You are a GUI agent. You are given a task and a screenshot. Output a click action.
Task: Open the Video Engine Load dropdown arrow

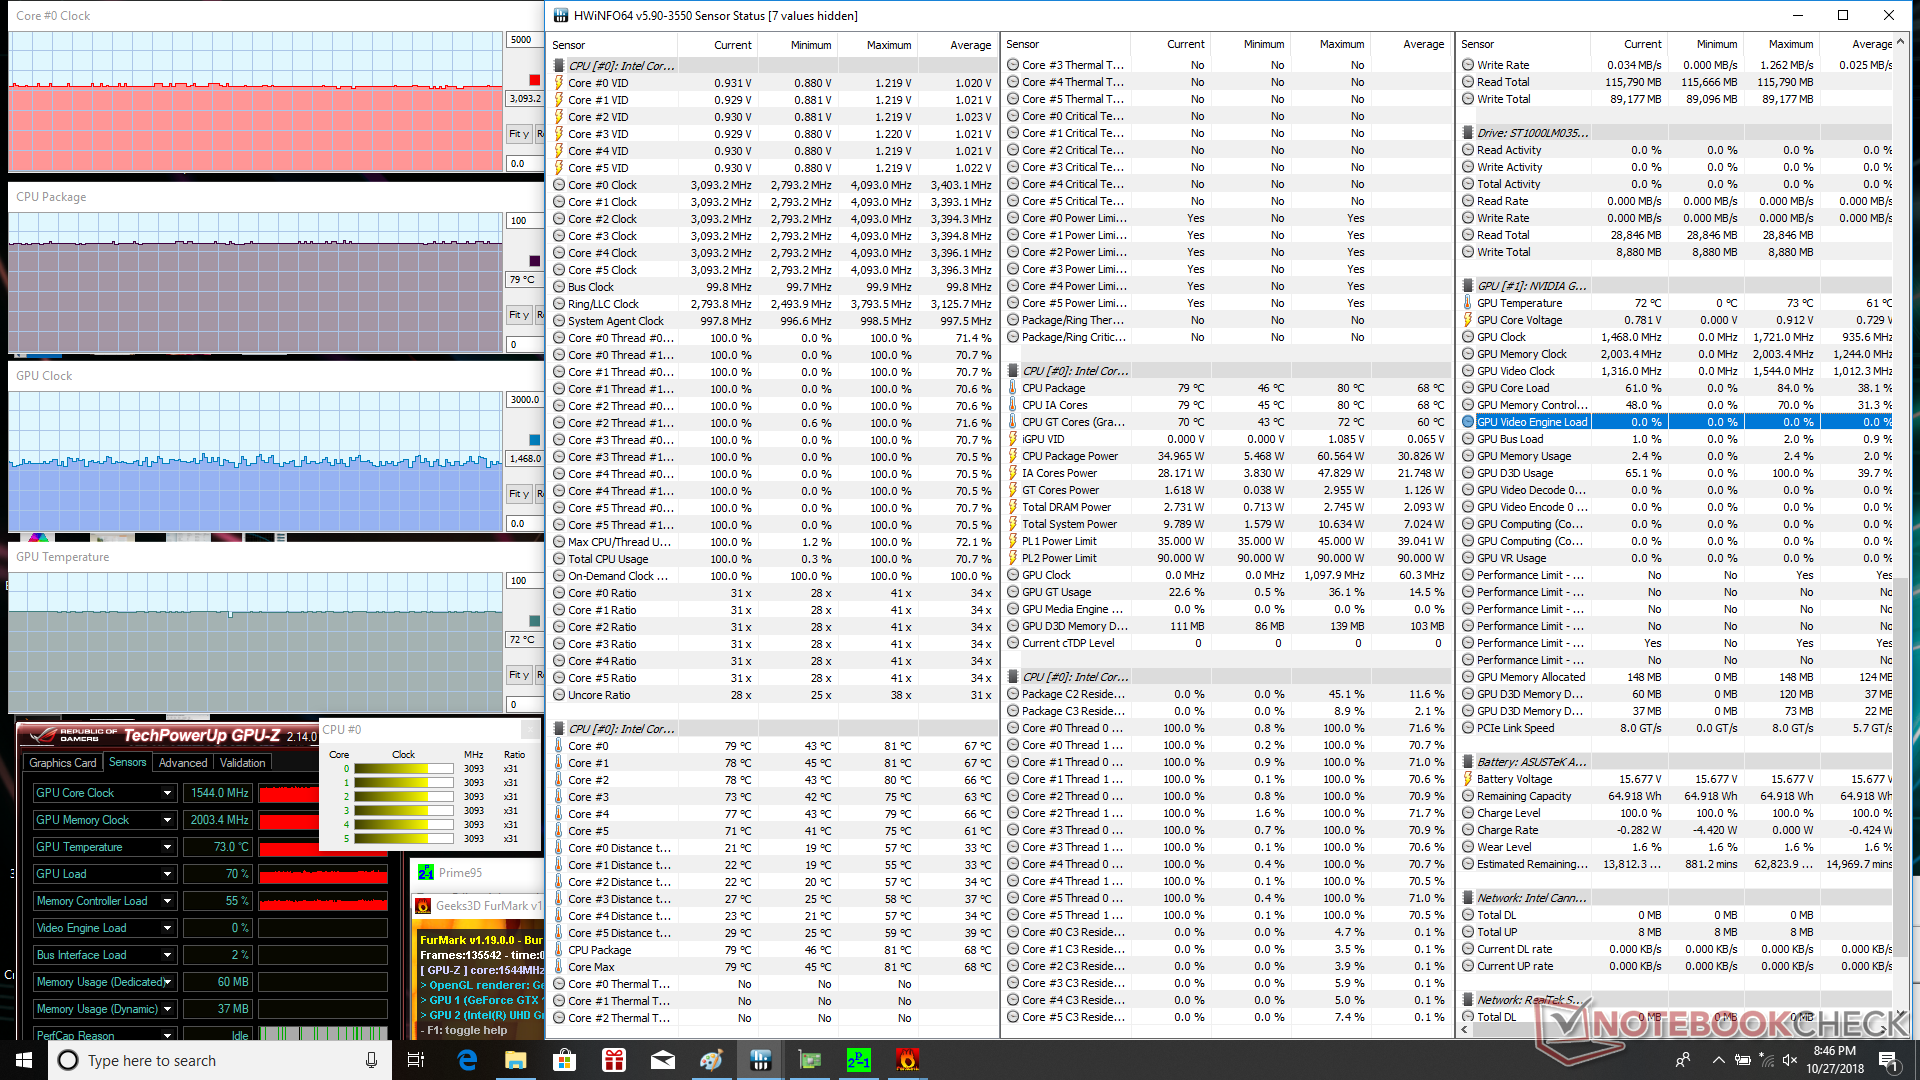pos(167,928)
